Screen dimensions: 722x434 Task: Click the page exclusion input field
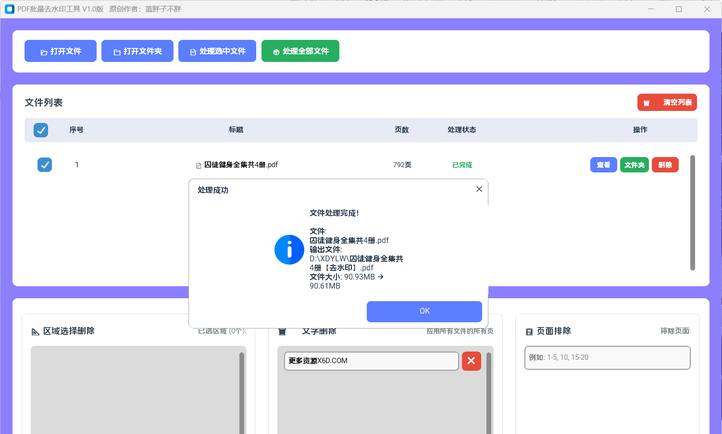[607, 357]
